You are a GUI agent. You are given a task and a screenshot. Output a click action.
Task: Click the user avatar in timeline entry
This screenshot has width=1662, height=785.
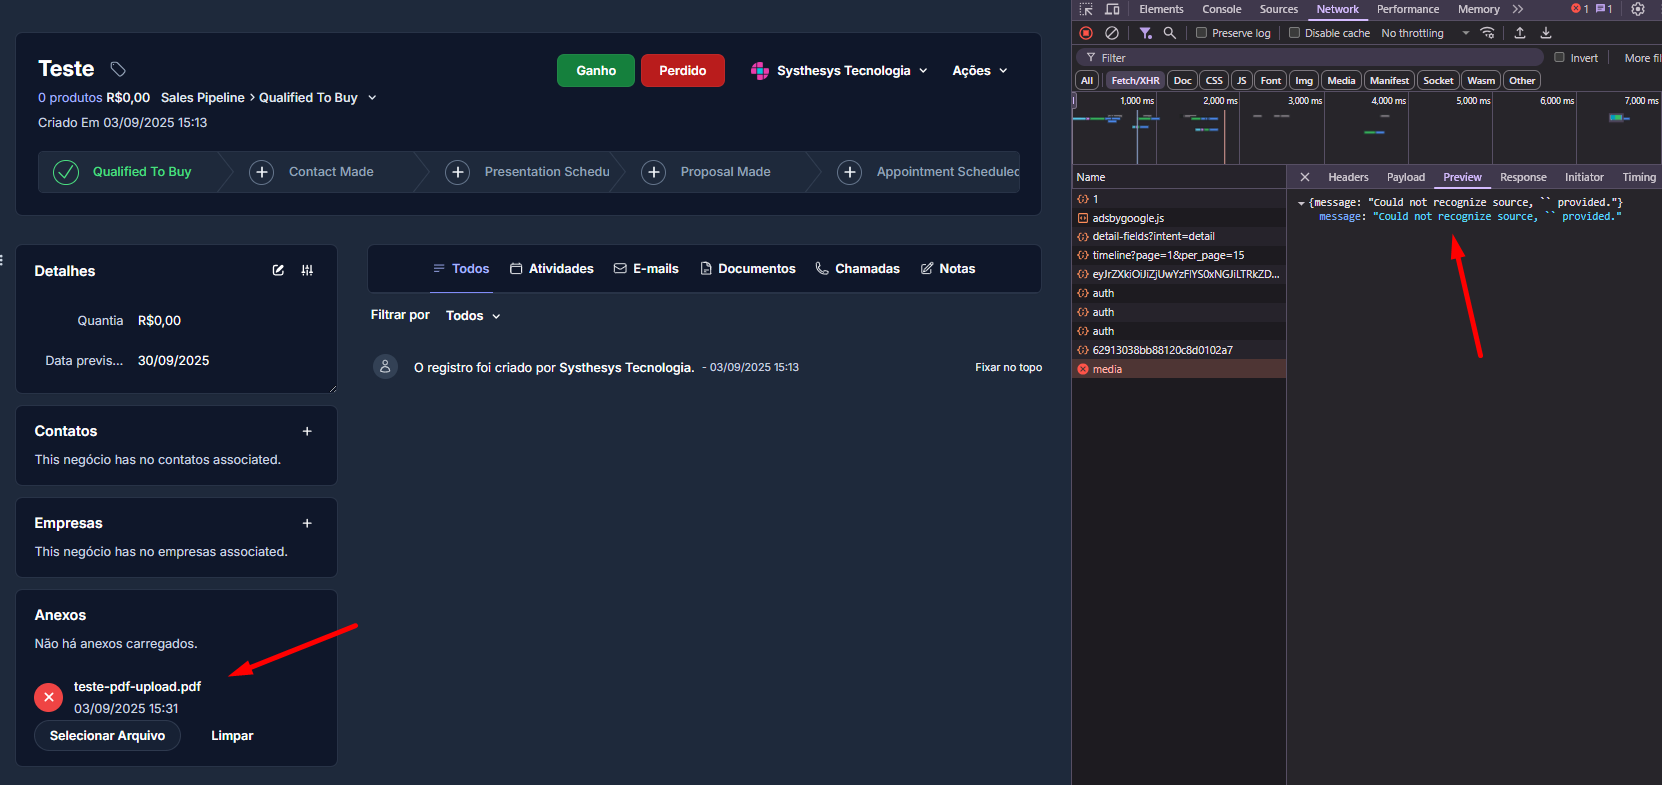pyautogui.click(x=385, y=367)
